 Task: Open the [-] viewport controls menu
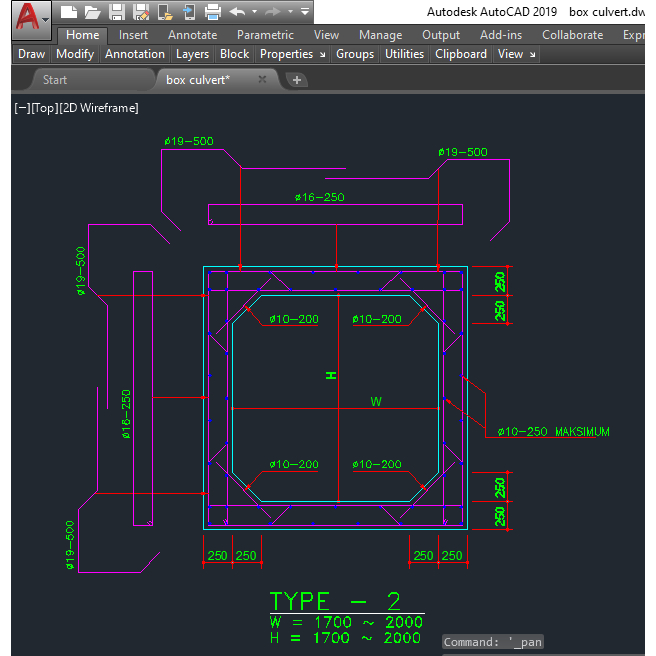[22, 108]
